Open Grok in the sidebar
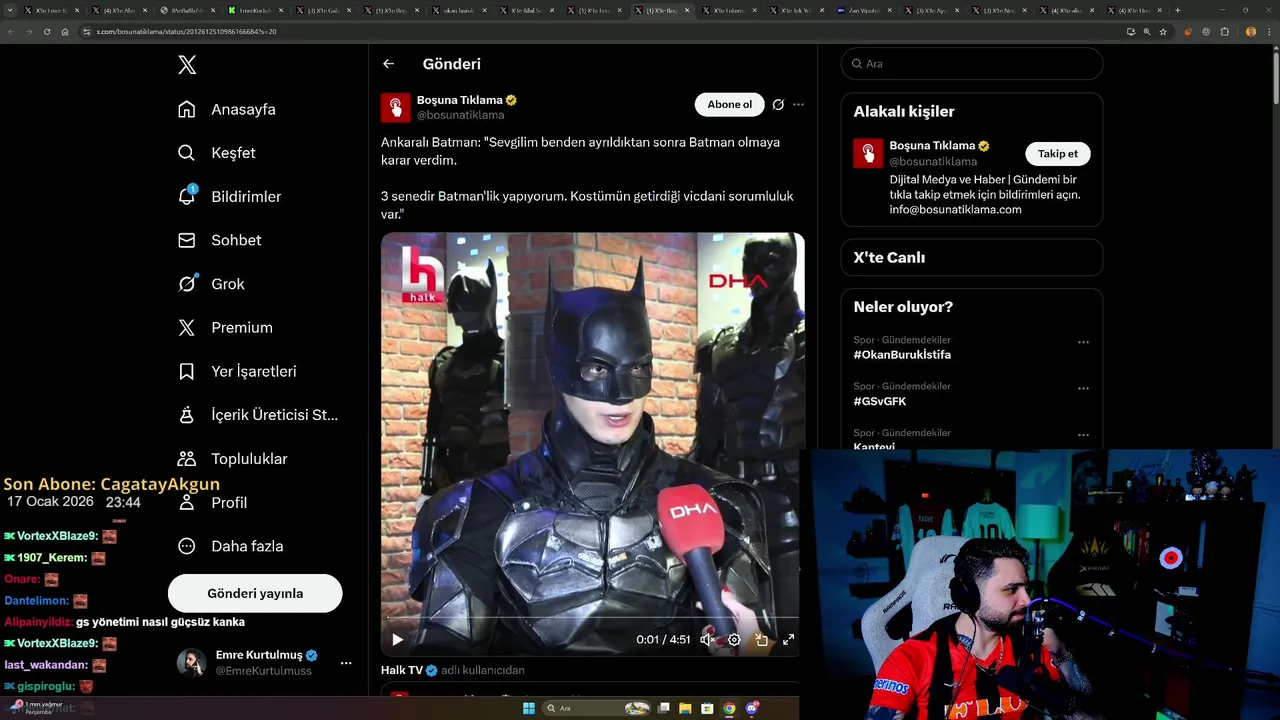 (x=212, y=284)
